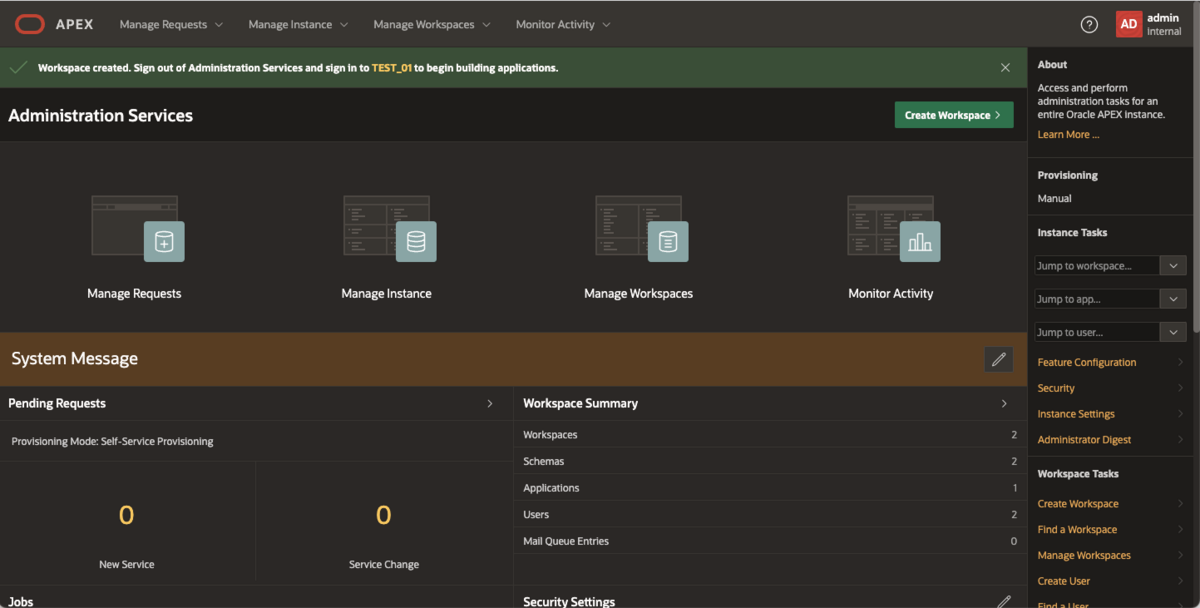Click the Mail Queue Entries row
The image size is (1200, 608).
click(x=770, y=541)
